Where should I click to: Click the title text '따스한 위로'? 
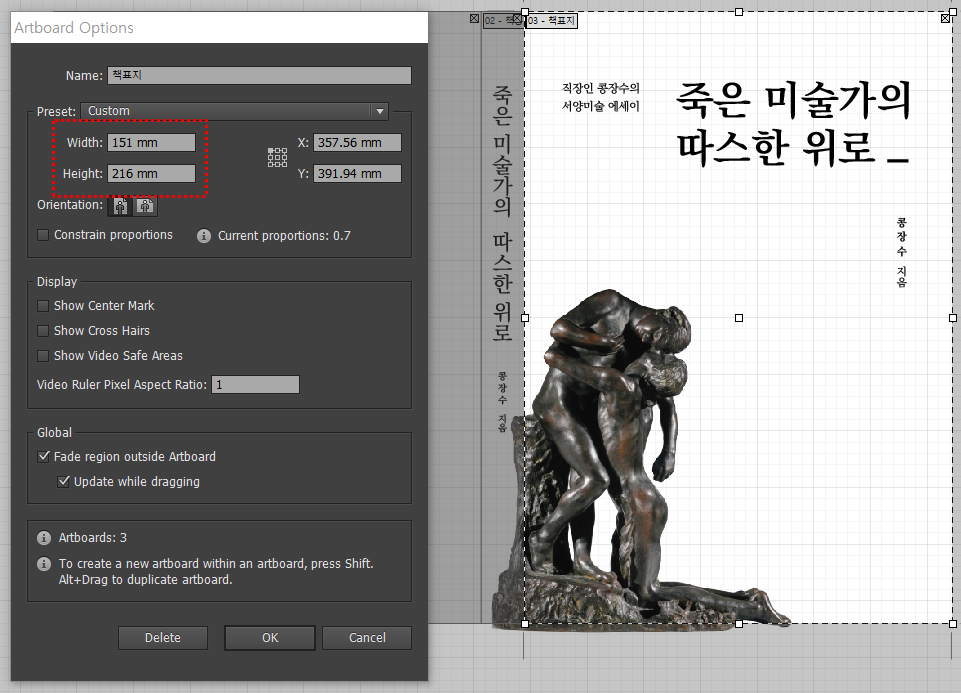775,148
